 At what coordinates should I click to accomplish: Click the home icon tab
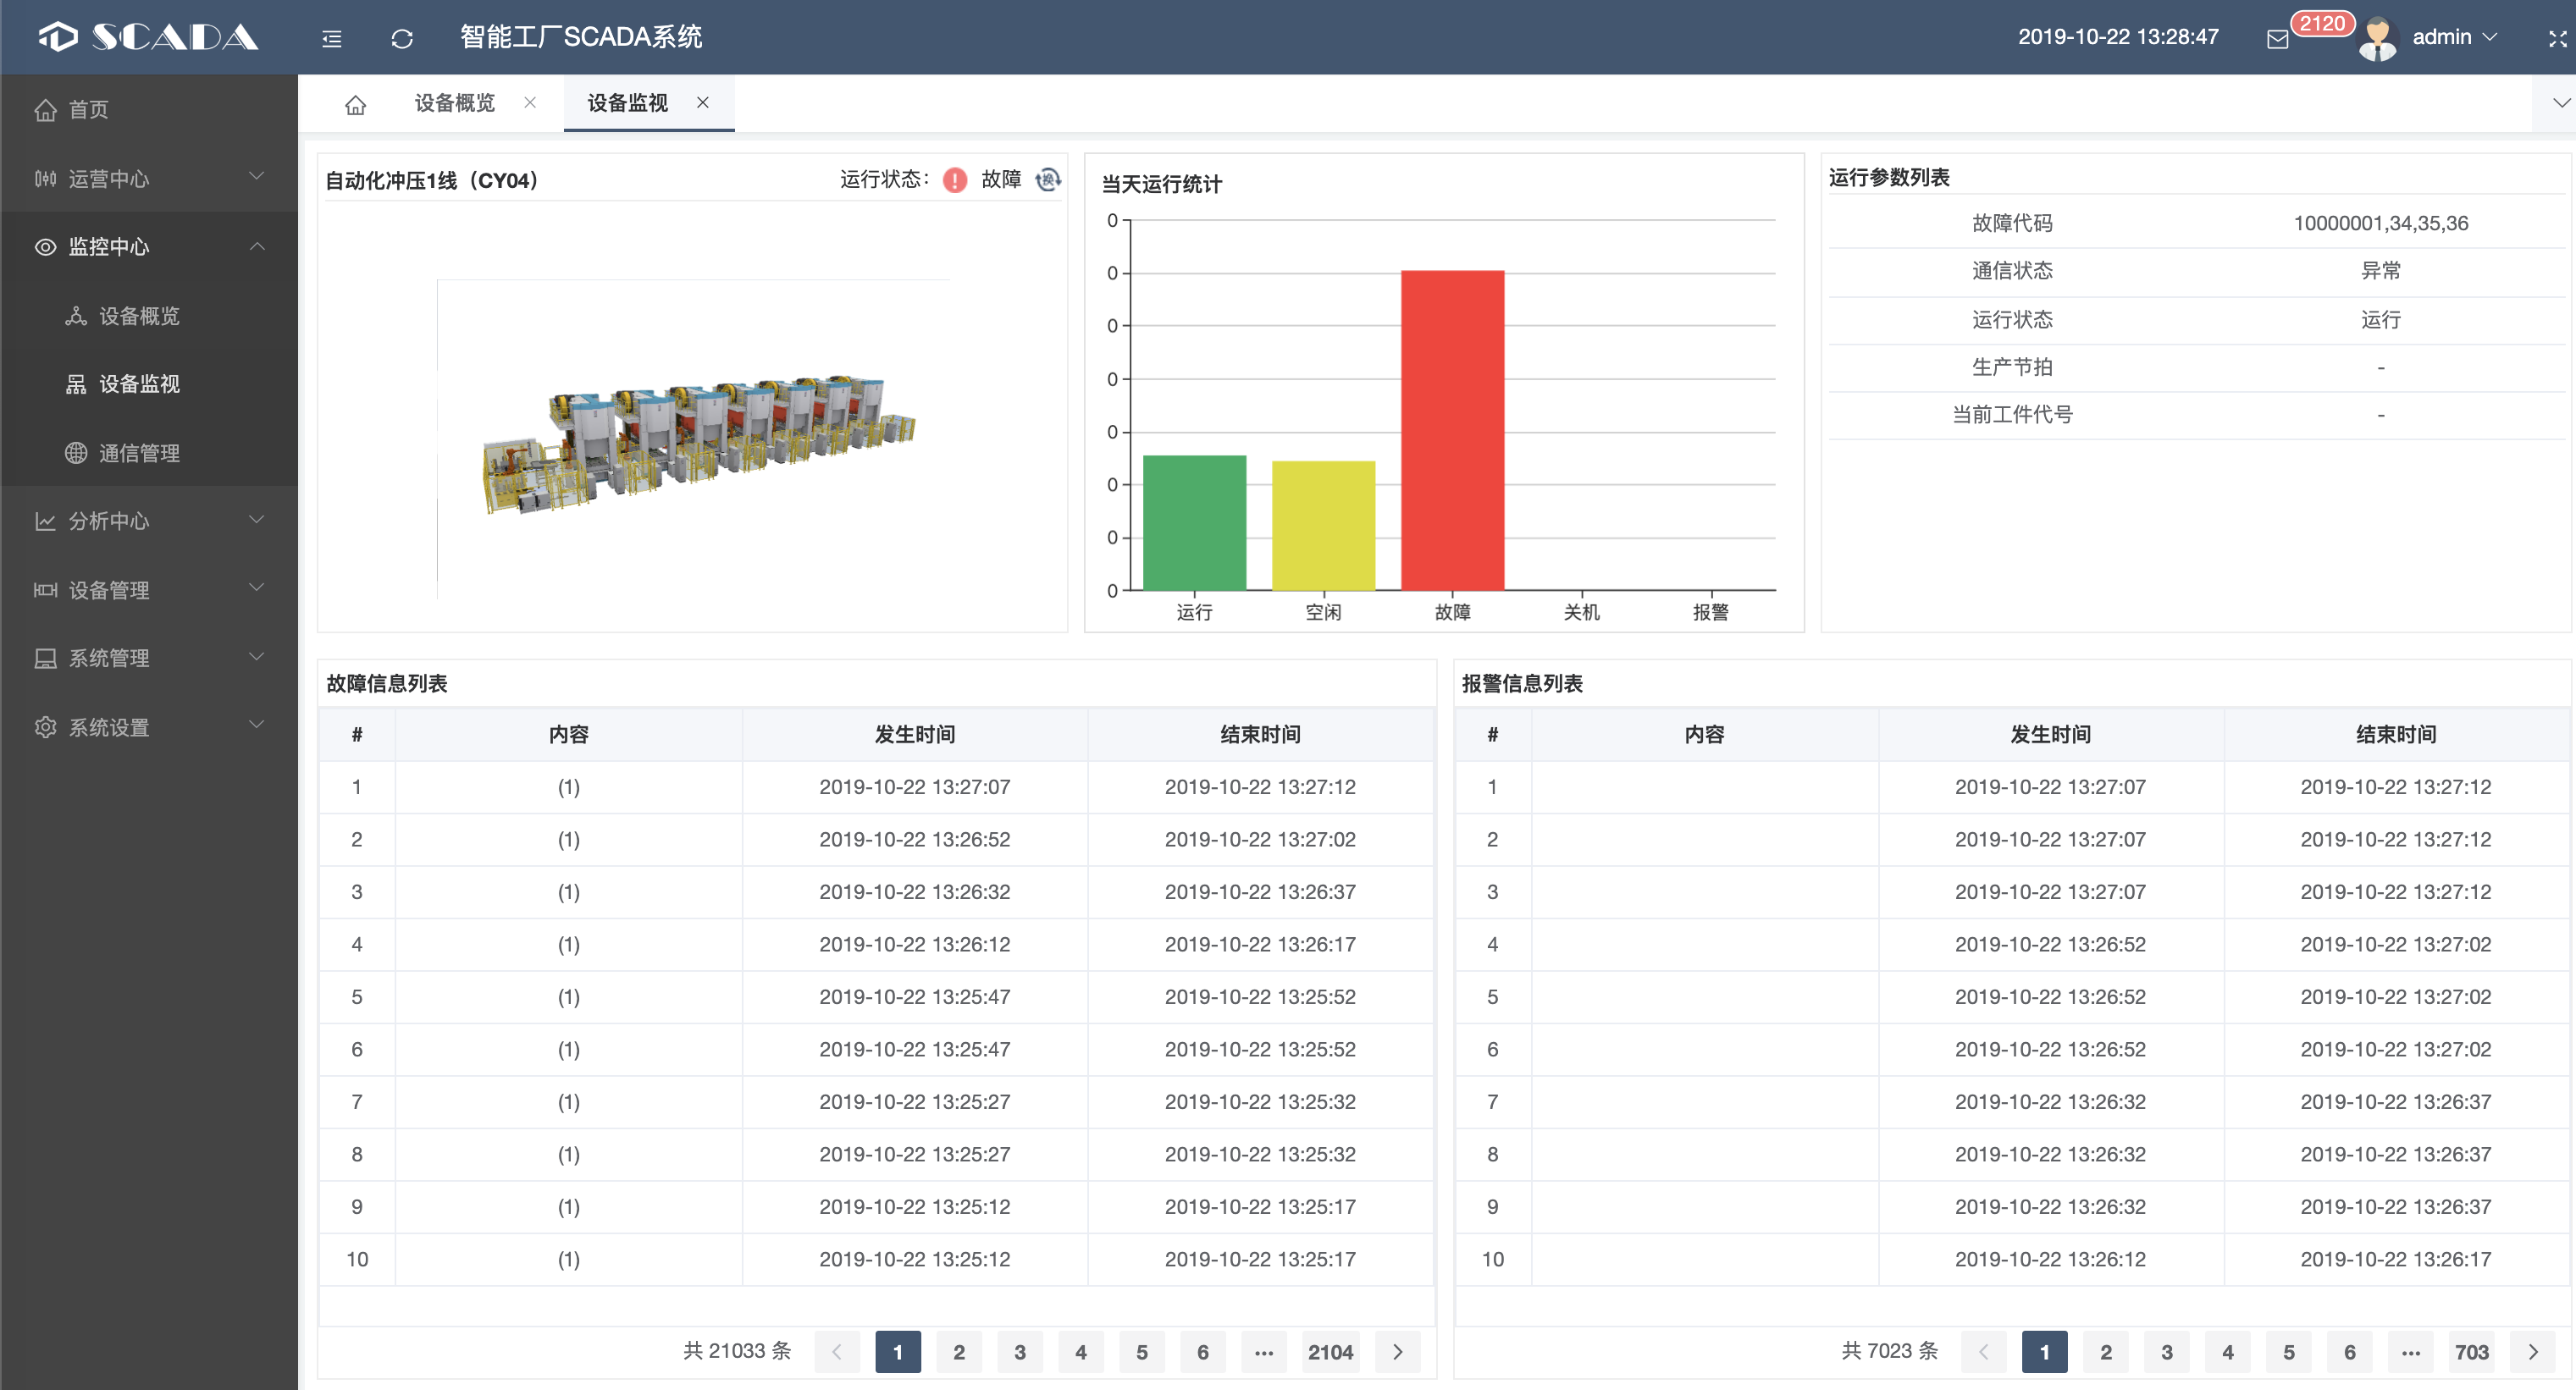tap(356, 104)
